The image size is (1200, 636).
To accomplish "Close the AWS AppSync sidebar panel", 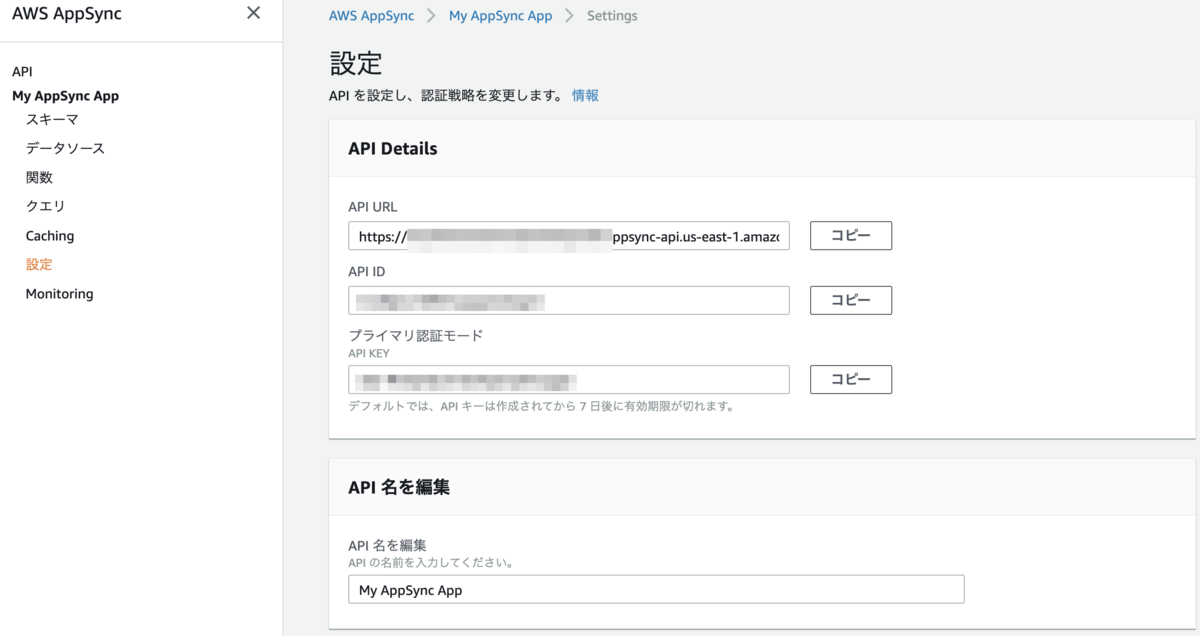I will tap(253, 13).
